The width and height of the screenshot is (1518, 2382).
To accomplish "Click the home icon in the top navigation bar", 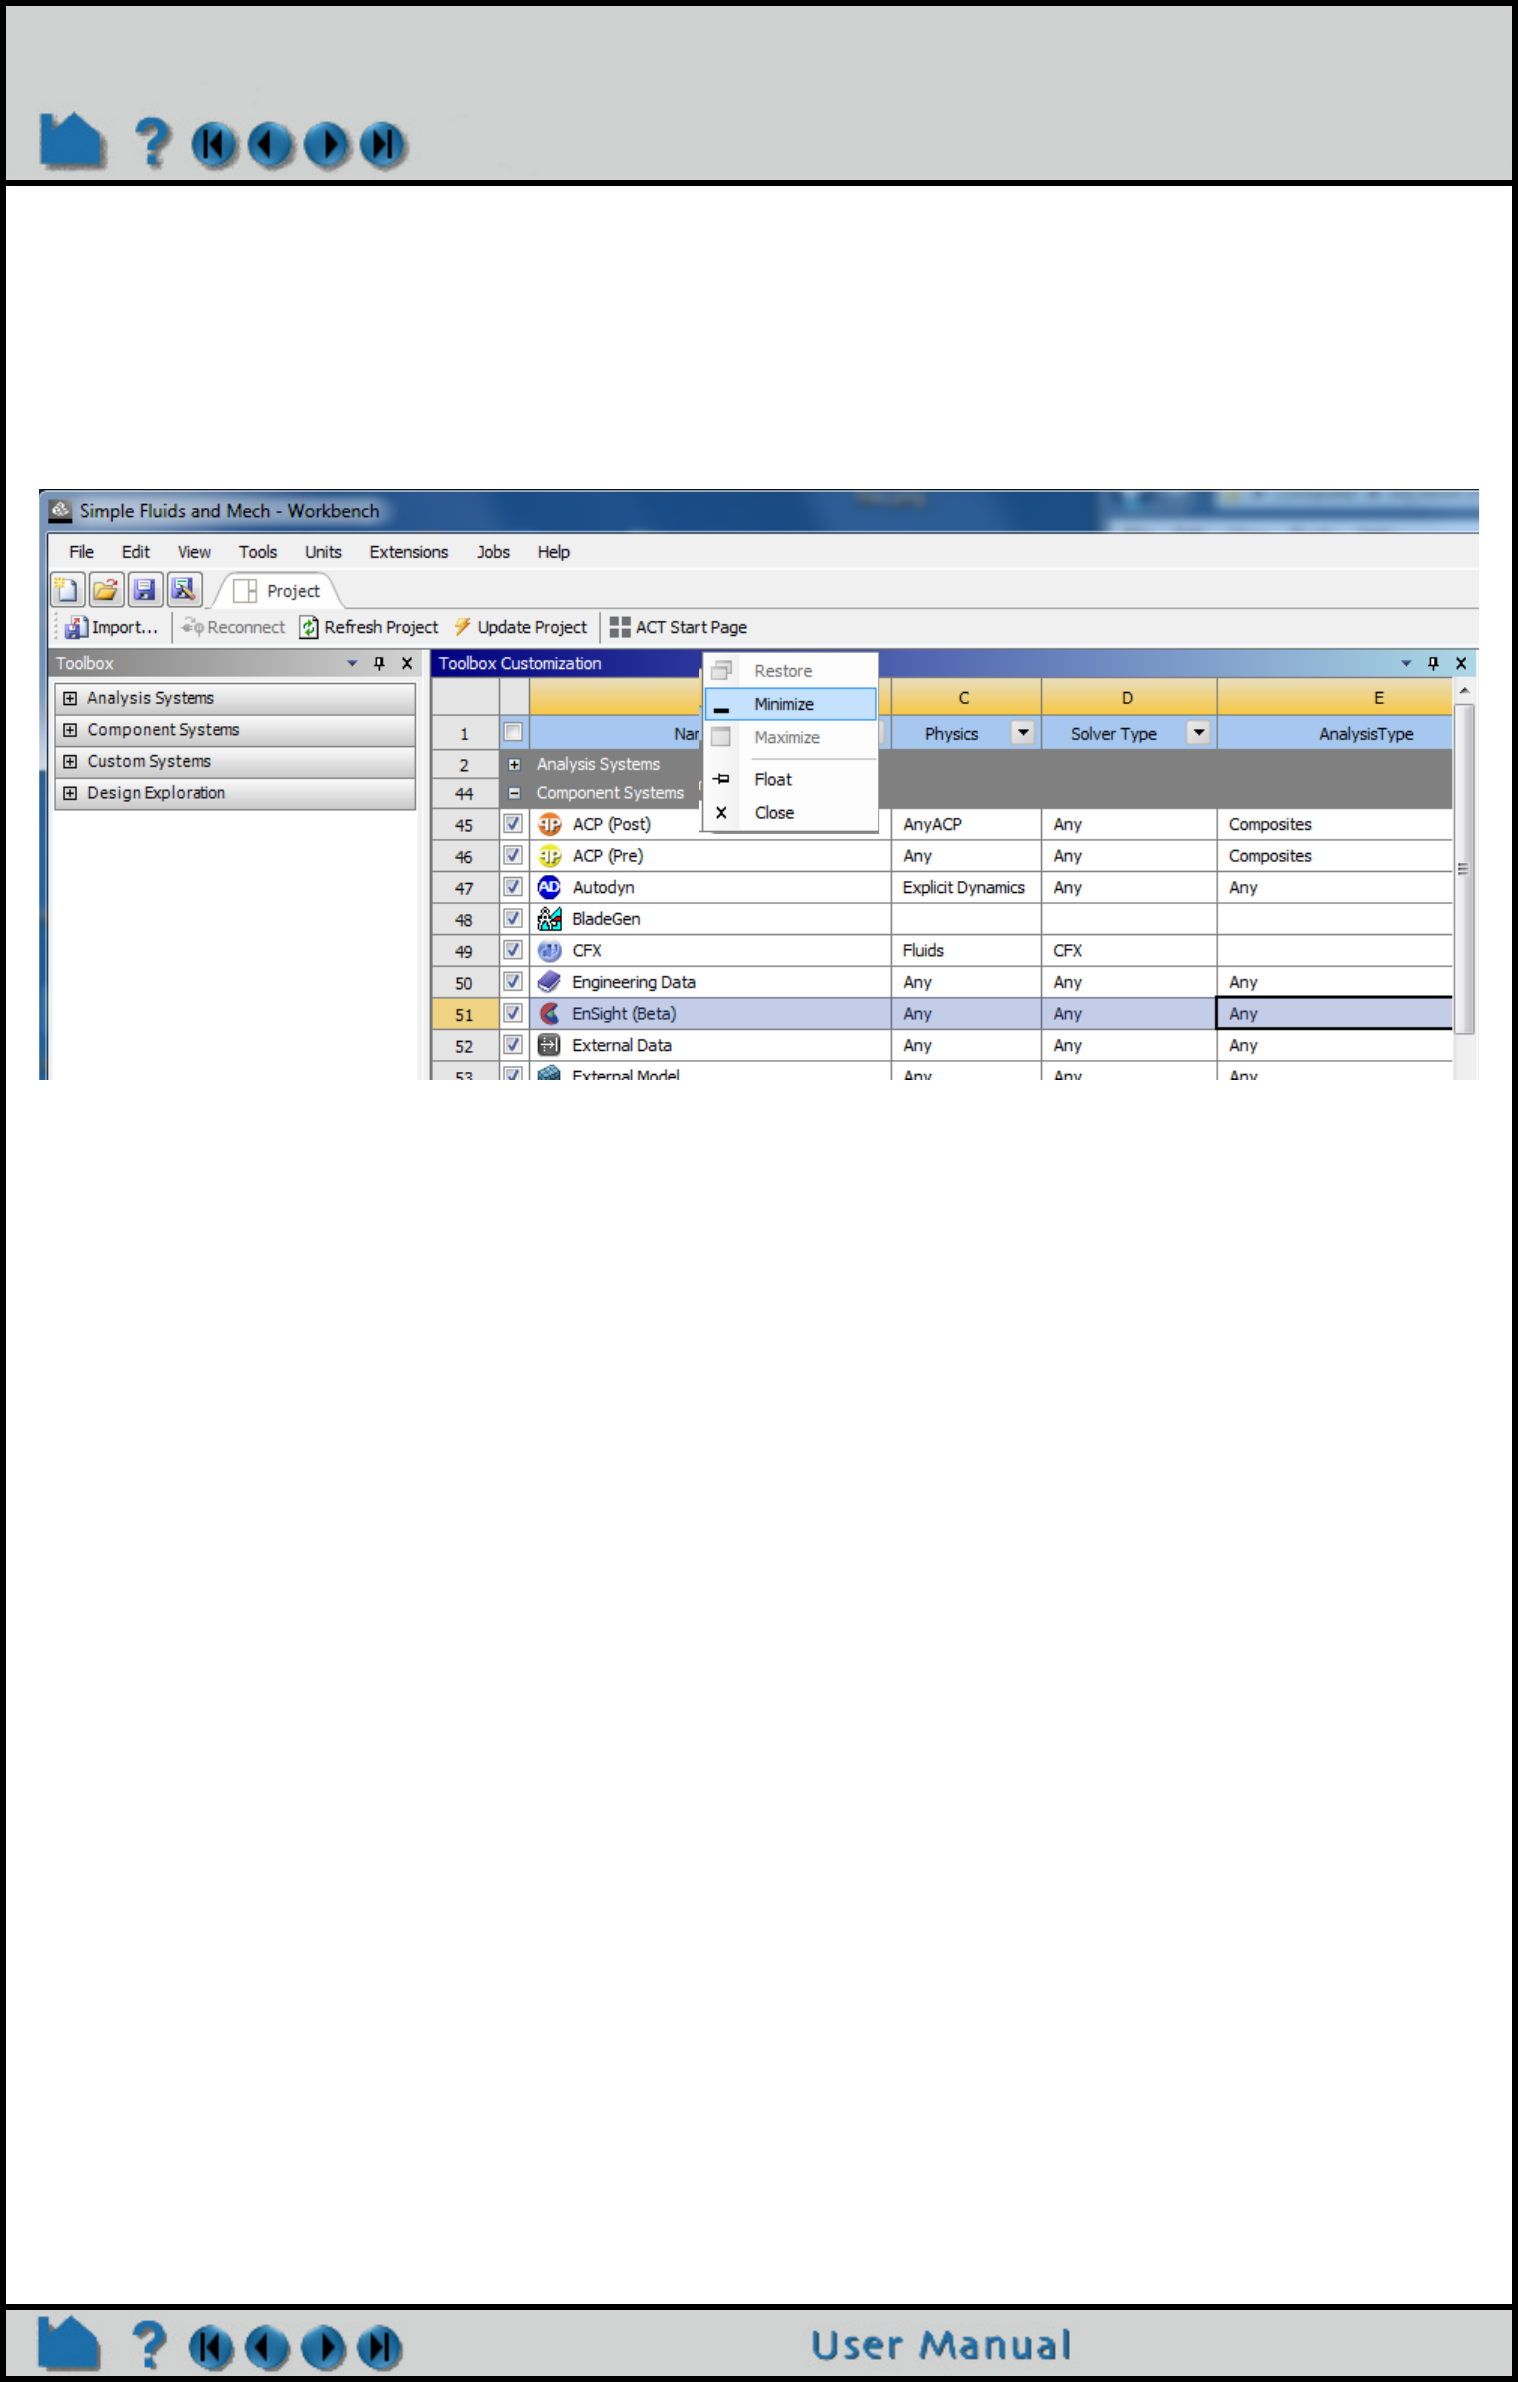I will click(72, 141).
